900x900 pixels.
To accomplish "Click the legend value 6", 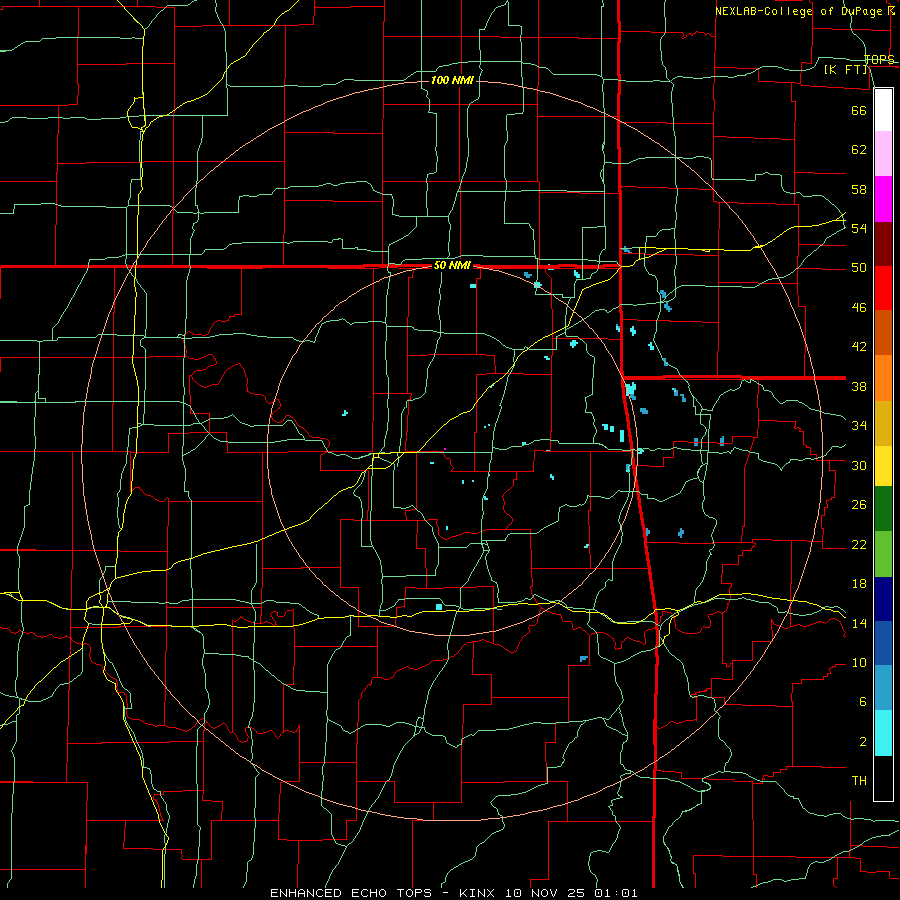I will point(862,702).
